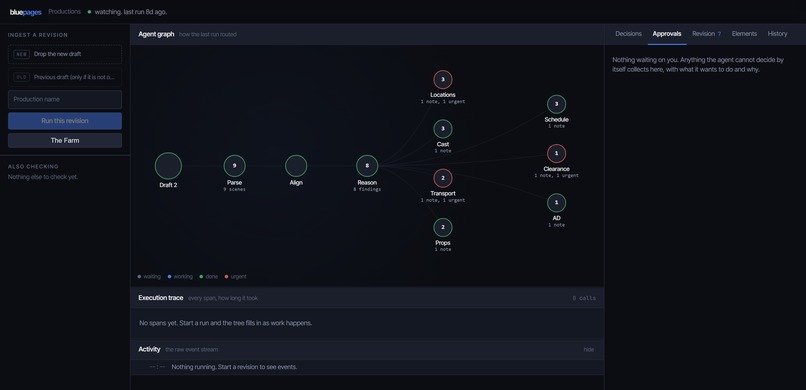Screen dimensions: 806x390
Task: Click the working legend dot
Action: (169, 276)
